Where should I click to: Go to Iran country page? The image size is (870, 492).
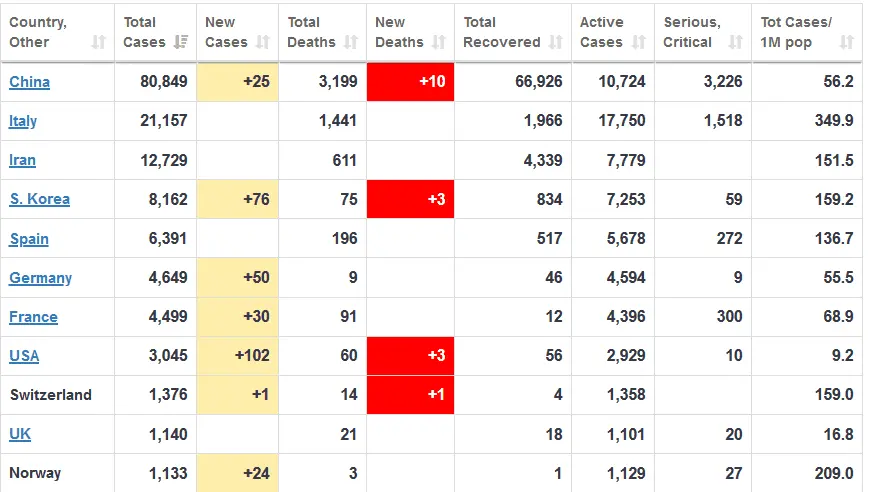[22, 160]
